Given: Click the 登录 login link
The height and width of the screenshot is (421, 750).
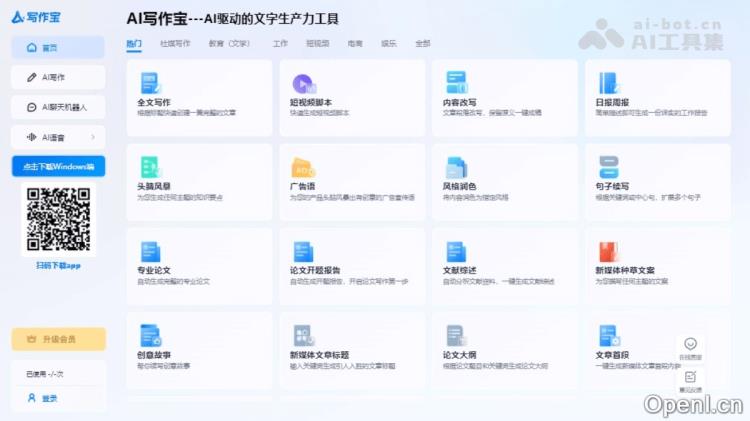Looking at the screenshot, I should (49, 398).
